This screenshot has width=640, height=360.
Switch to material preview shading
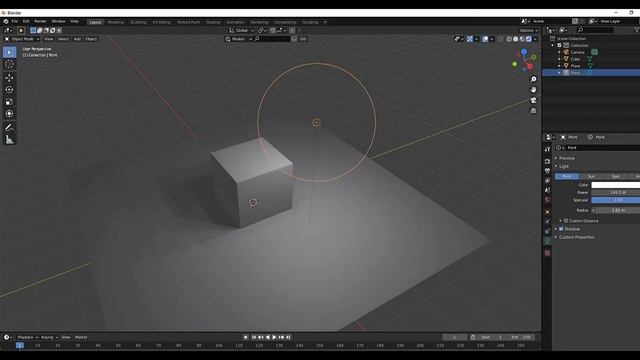pos(522,39)
